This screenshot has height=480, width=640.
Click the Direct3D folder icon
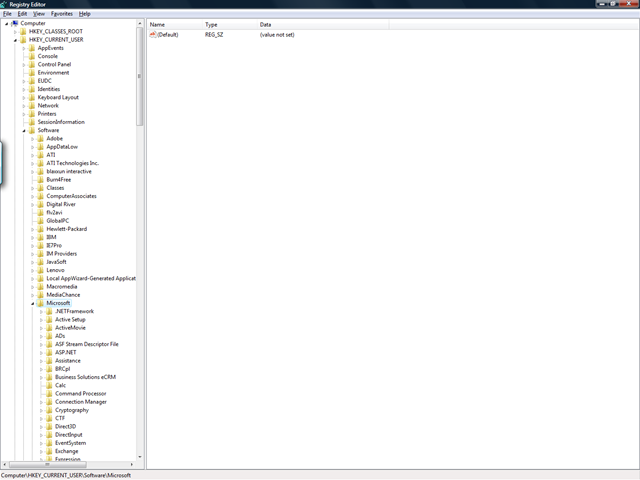pos(49,427)
